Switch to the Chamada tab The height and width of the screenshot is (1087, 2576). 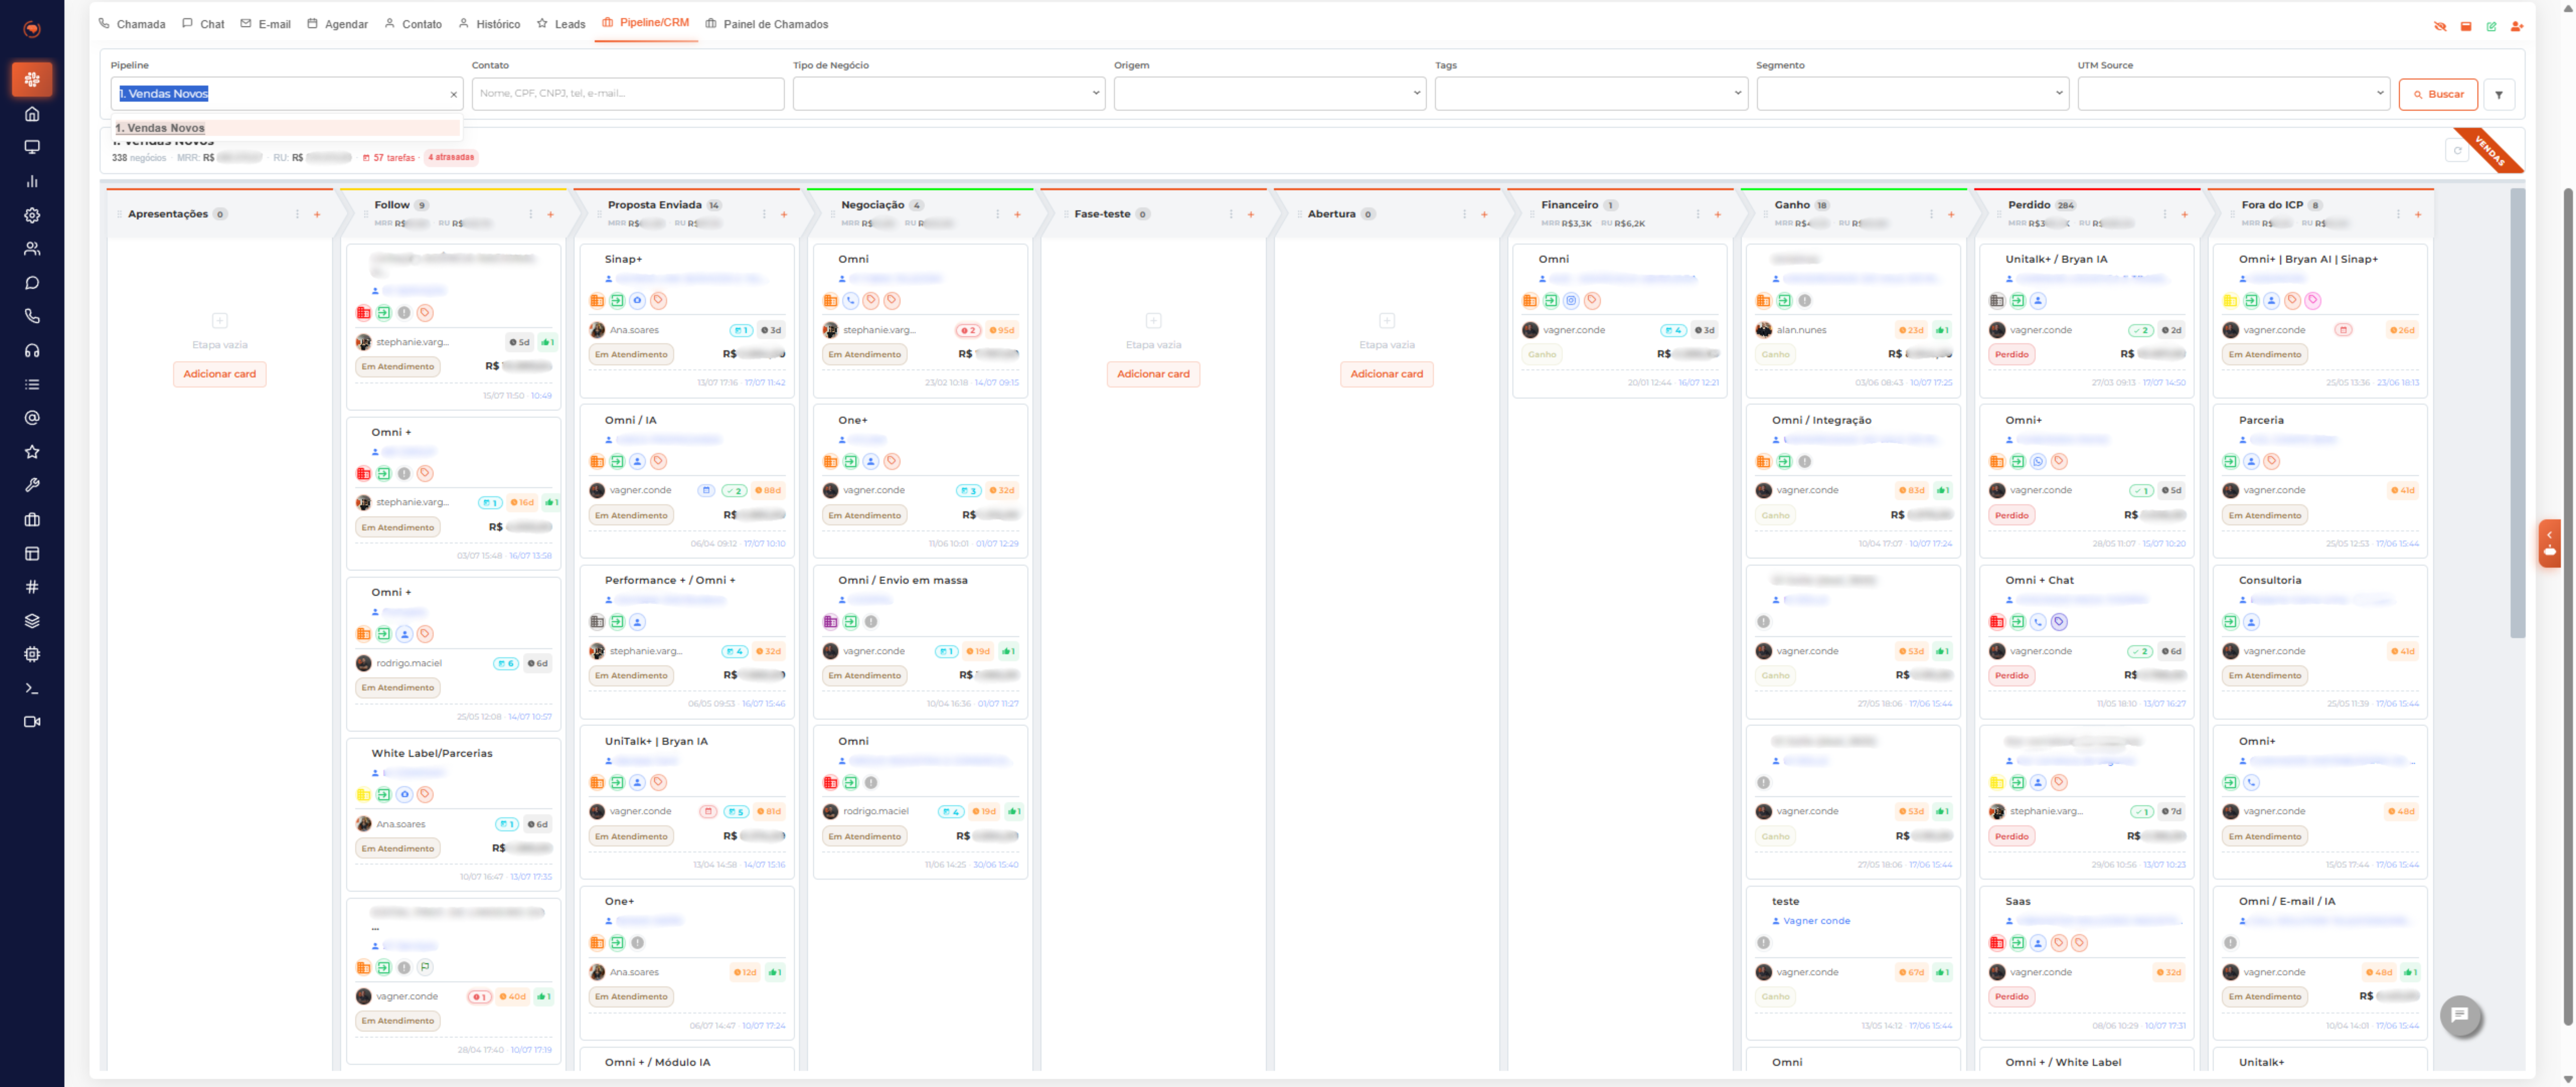pyautogui.click(x=132, y=24)
